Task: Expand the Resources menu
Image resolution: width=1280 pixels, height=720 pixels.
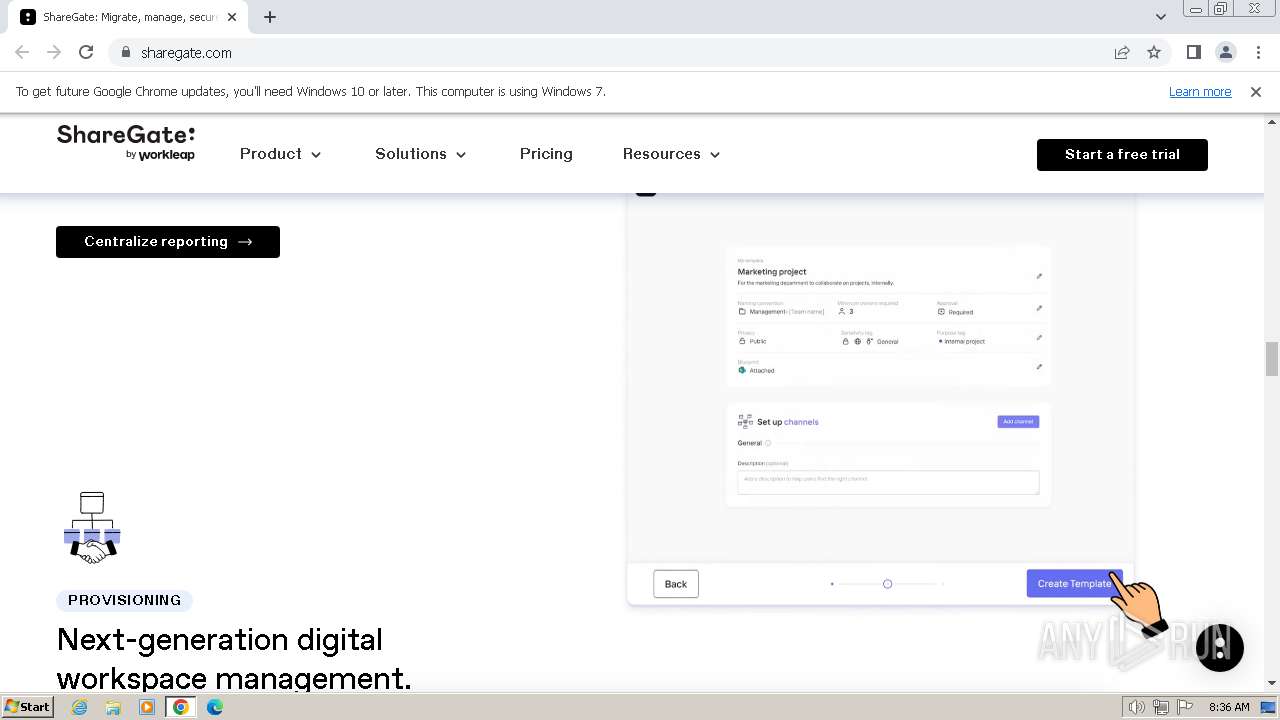Action: pyautogui.click(x=671, y=154)
